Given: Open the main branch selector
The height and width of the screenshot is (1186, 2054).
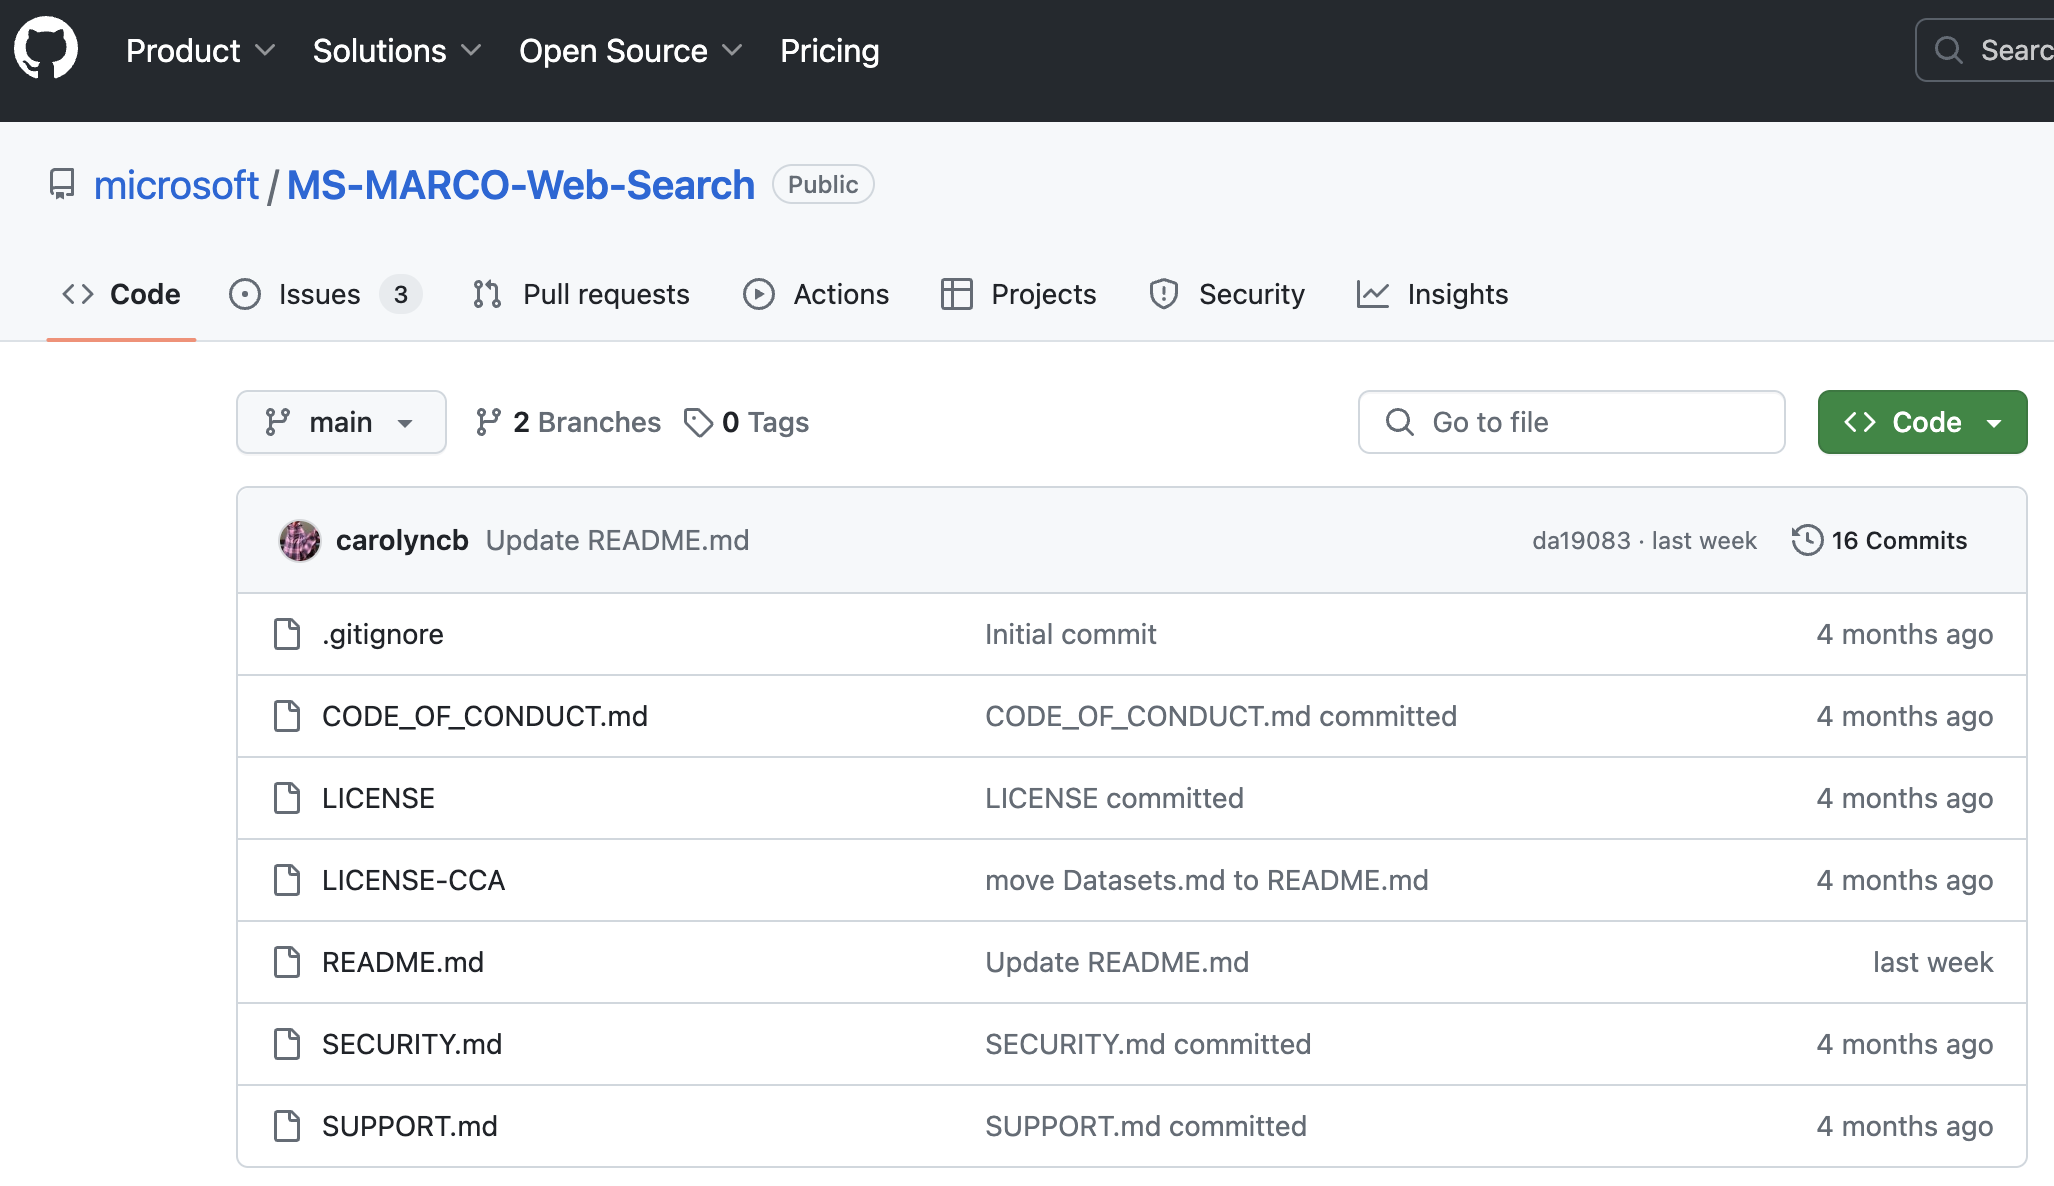Looking at the screenshot, I should tap(341, 421).
